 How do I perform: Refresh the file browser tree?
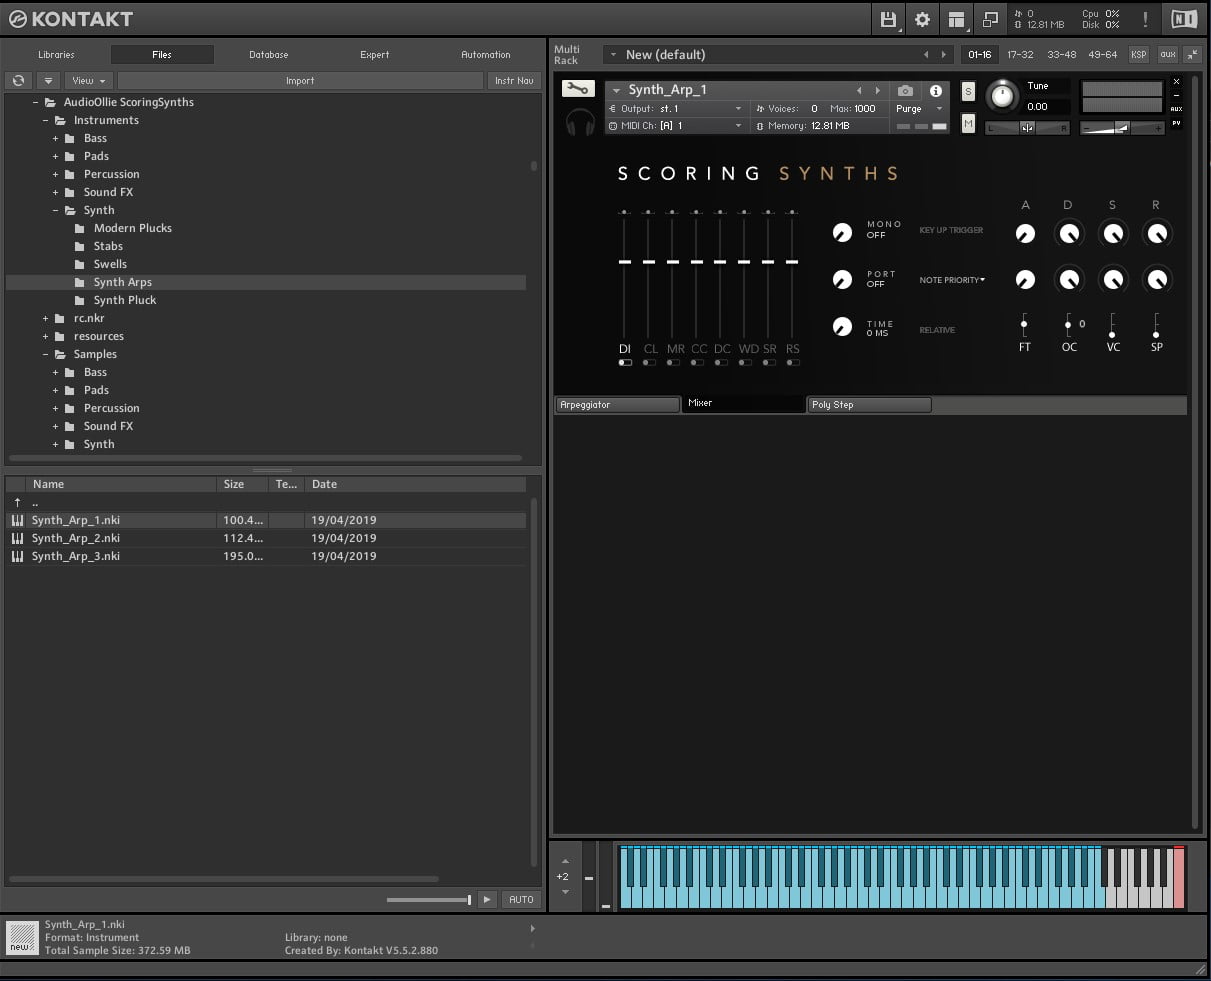19,80
